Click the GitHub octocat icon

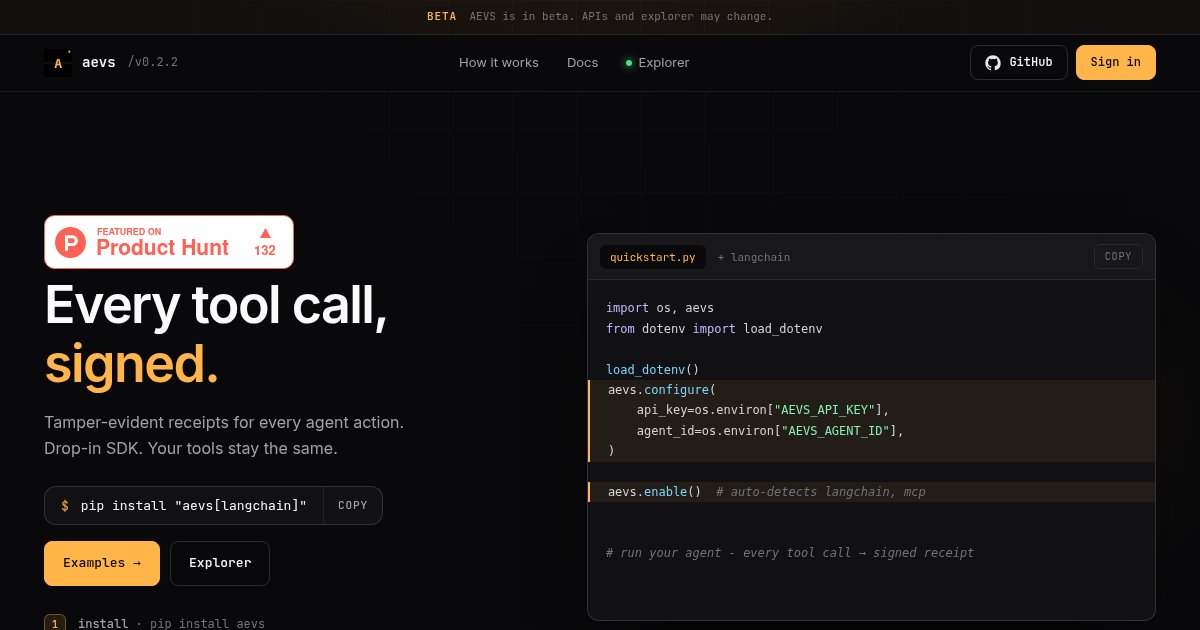(x=993, y=62)
